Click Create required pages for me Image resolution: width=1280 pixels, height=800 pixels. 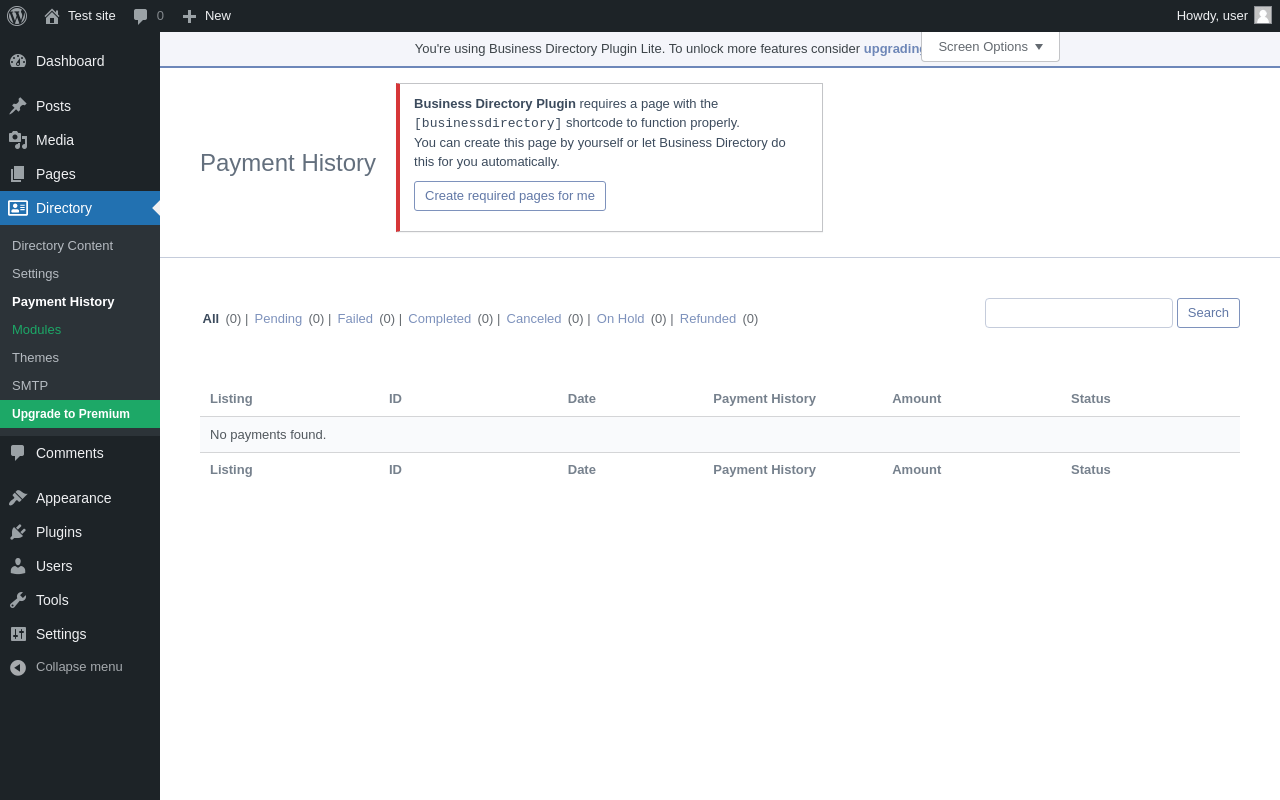pyautogui.click(x=510, y=196)
